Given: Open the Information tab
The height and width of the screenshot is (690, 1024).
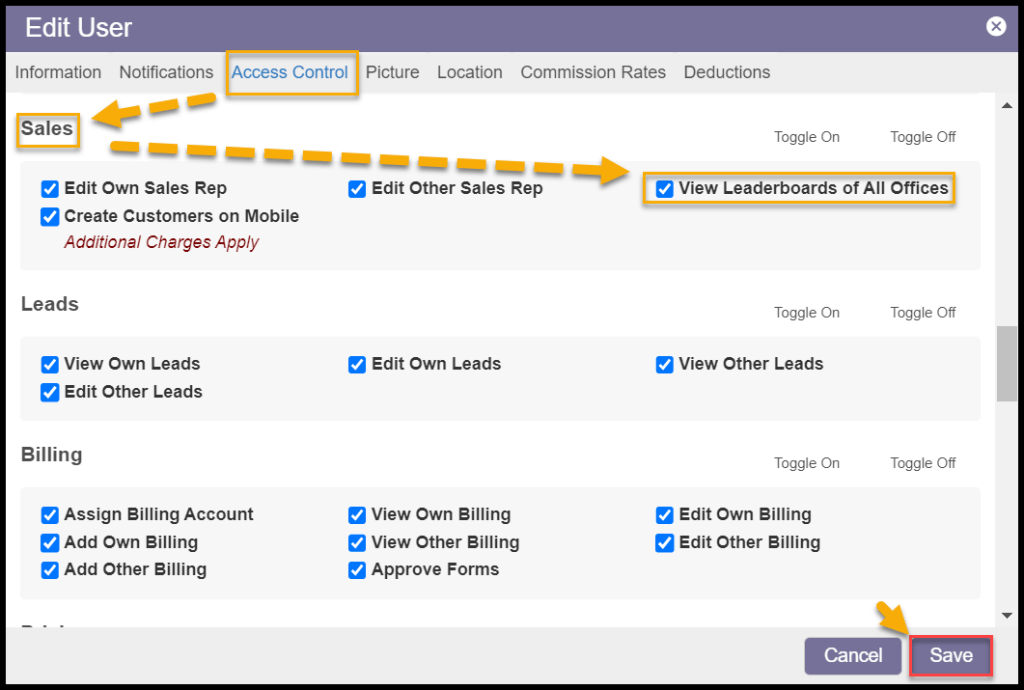Looking at the screenshot, I should click(x=58, y=72).
